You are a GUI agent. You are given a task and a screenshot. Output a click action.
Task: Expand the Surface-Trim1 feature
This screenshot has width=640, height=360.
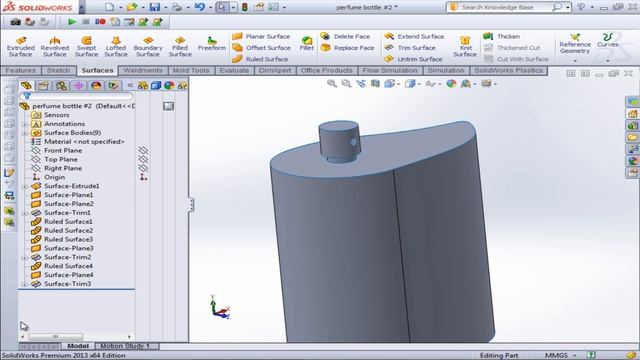click(24, 213)
